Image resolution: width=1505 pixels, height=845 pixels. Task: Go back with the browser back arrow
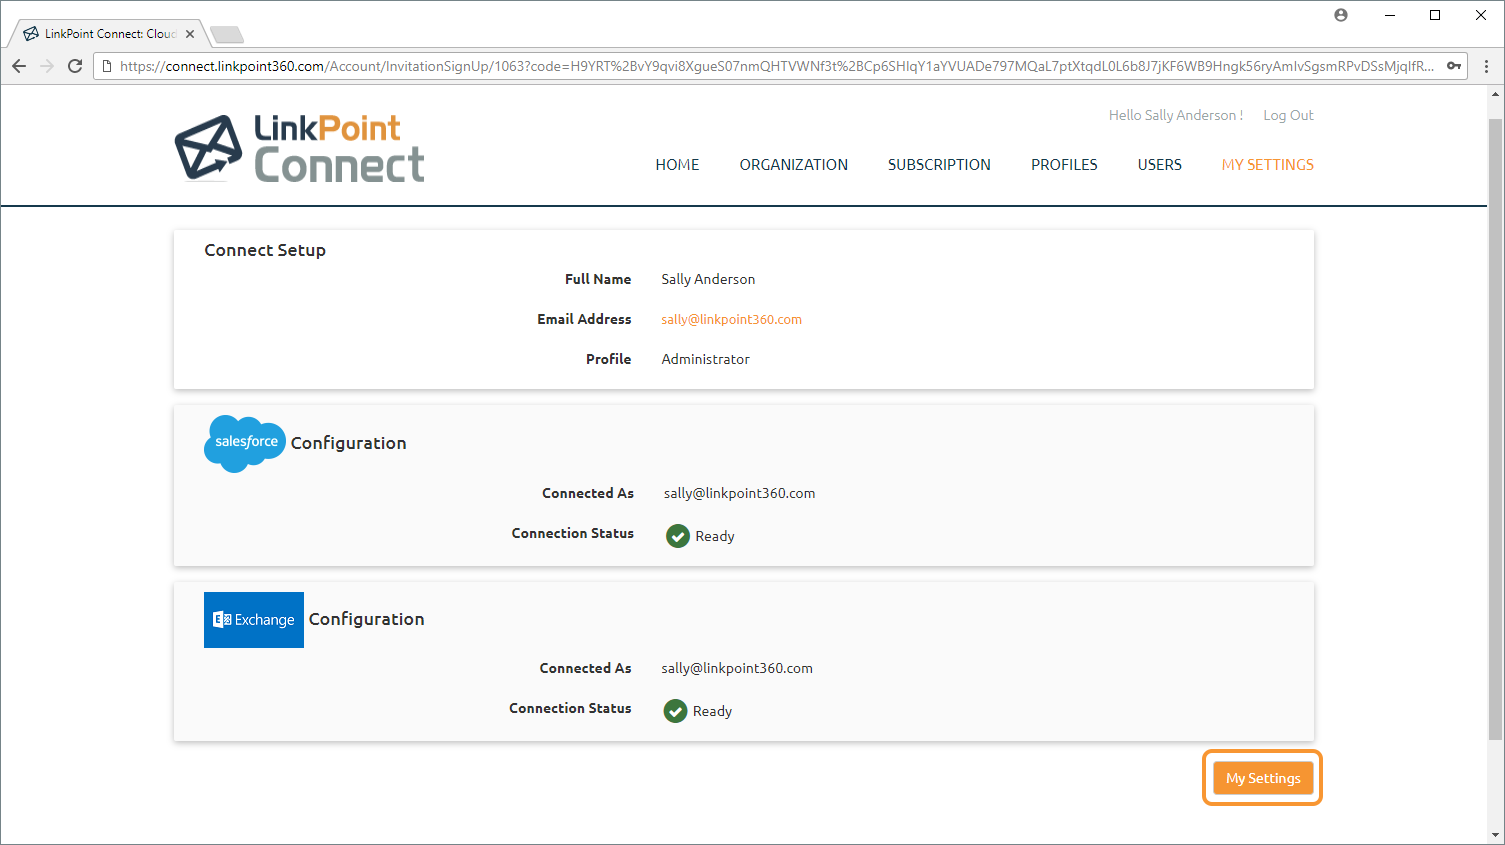19,66
